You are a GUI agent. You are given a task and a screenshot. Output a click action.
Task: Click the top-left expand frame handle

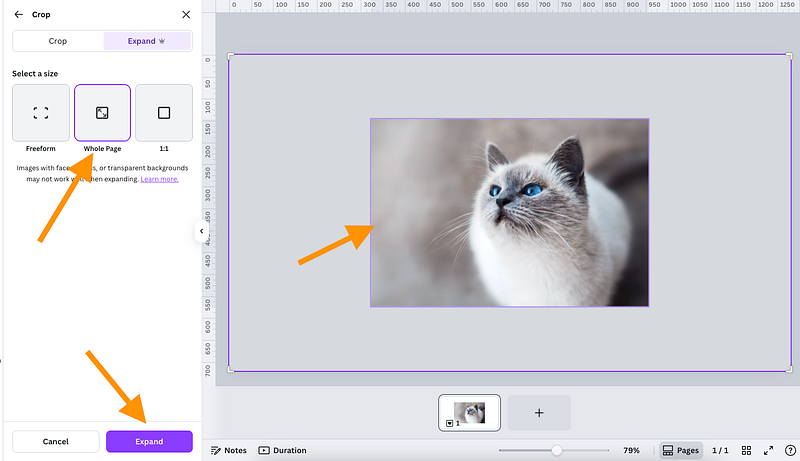(231, 56)
